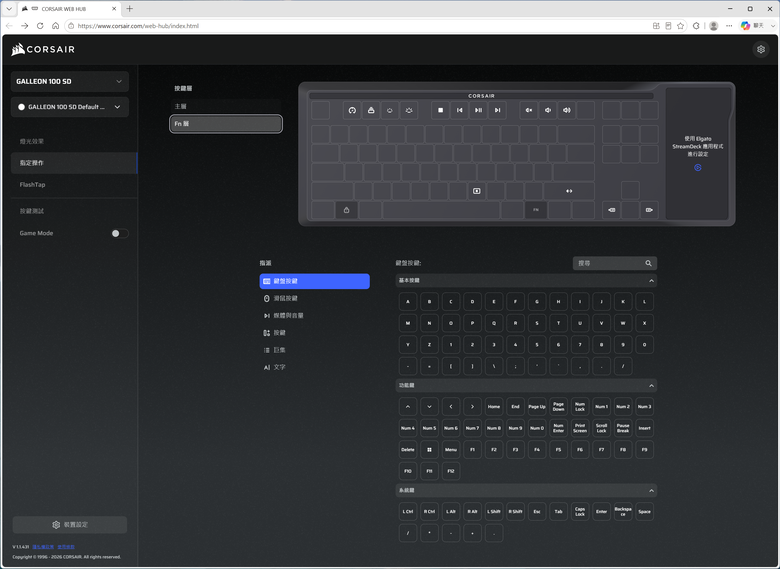Screen dimensions: 780x569
Task: Click the Home key button
Action: point(493,407)
